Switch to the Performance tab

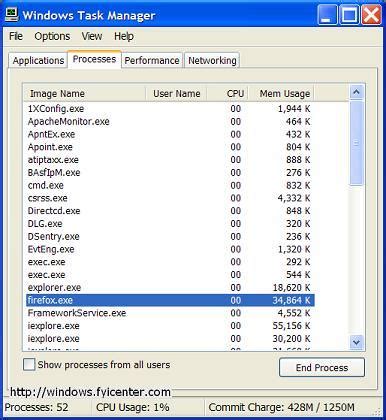152,60
